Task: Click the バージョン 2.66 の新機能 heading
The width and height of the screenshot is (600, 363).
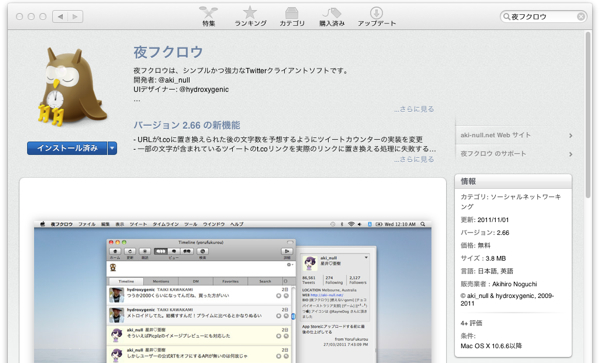Action: tap(187, 125)
